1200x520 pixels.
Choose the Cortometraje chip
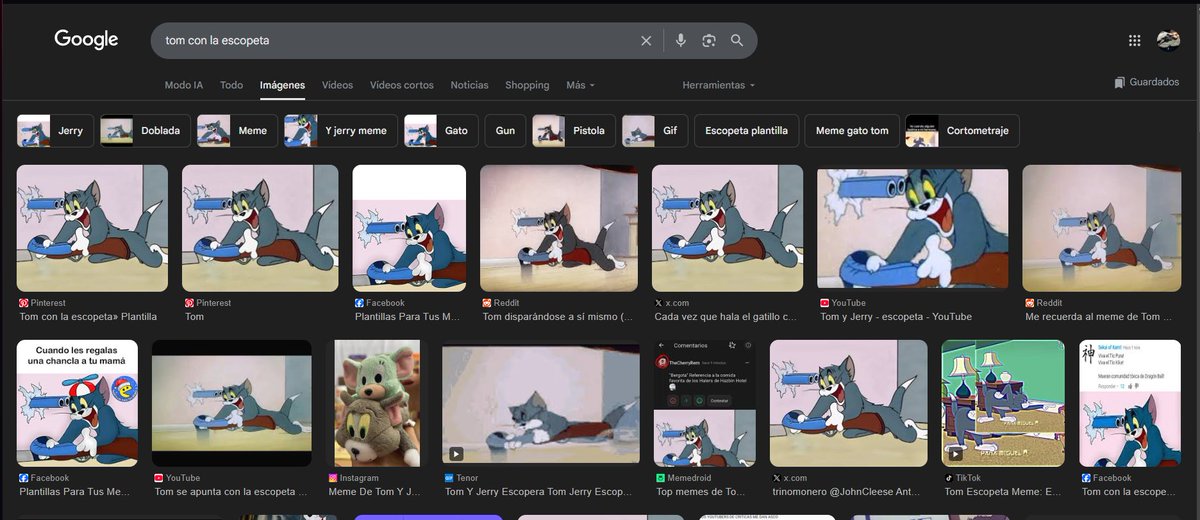(962, 131)
